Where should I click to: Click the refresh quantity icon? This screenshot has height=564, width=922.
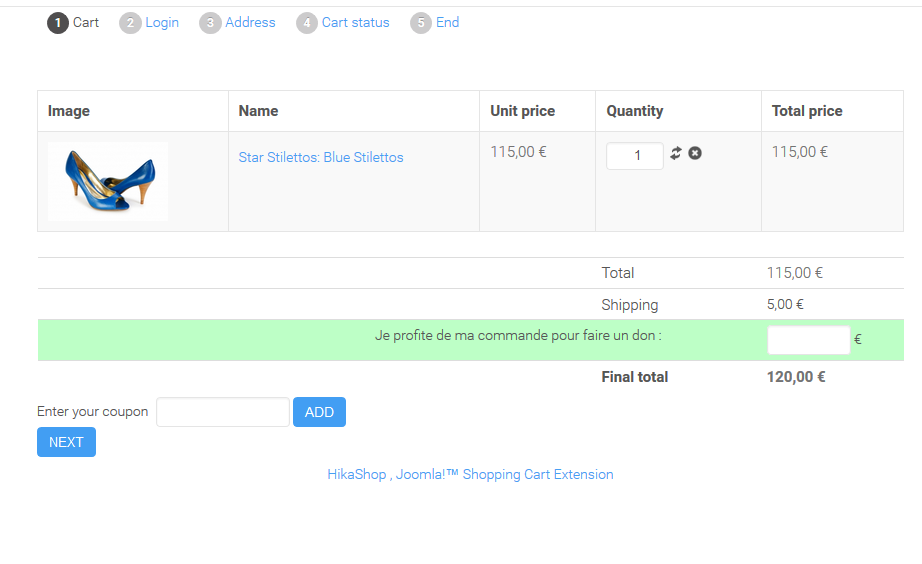point(676,153)
